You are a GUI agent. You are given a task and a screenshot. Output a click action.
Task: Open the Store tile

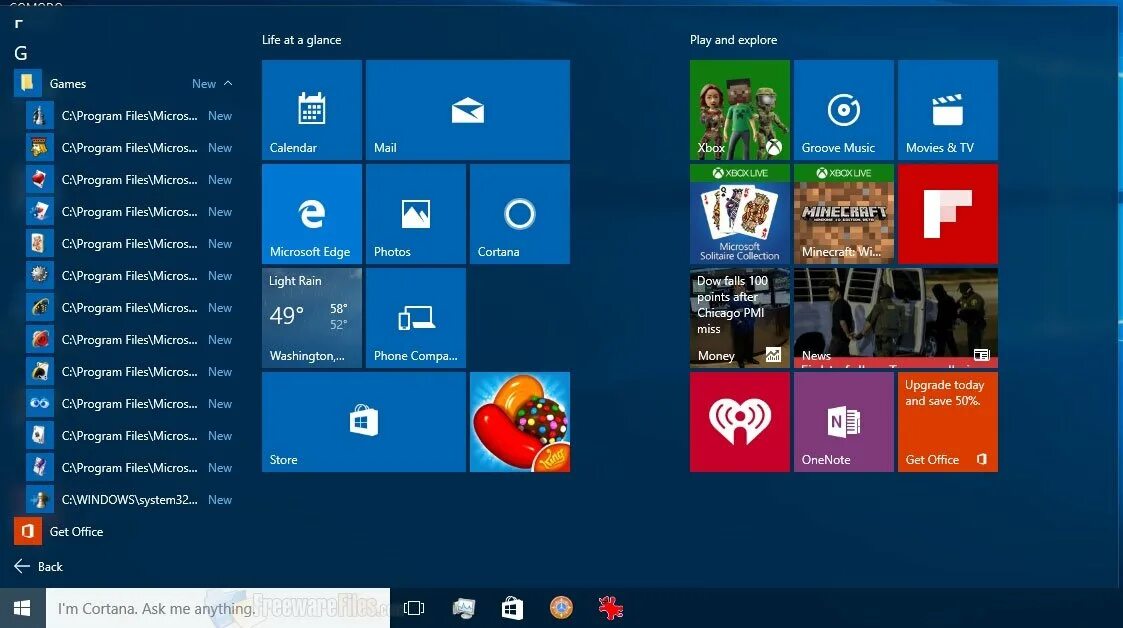click(x=364, y=422)
